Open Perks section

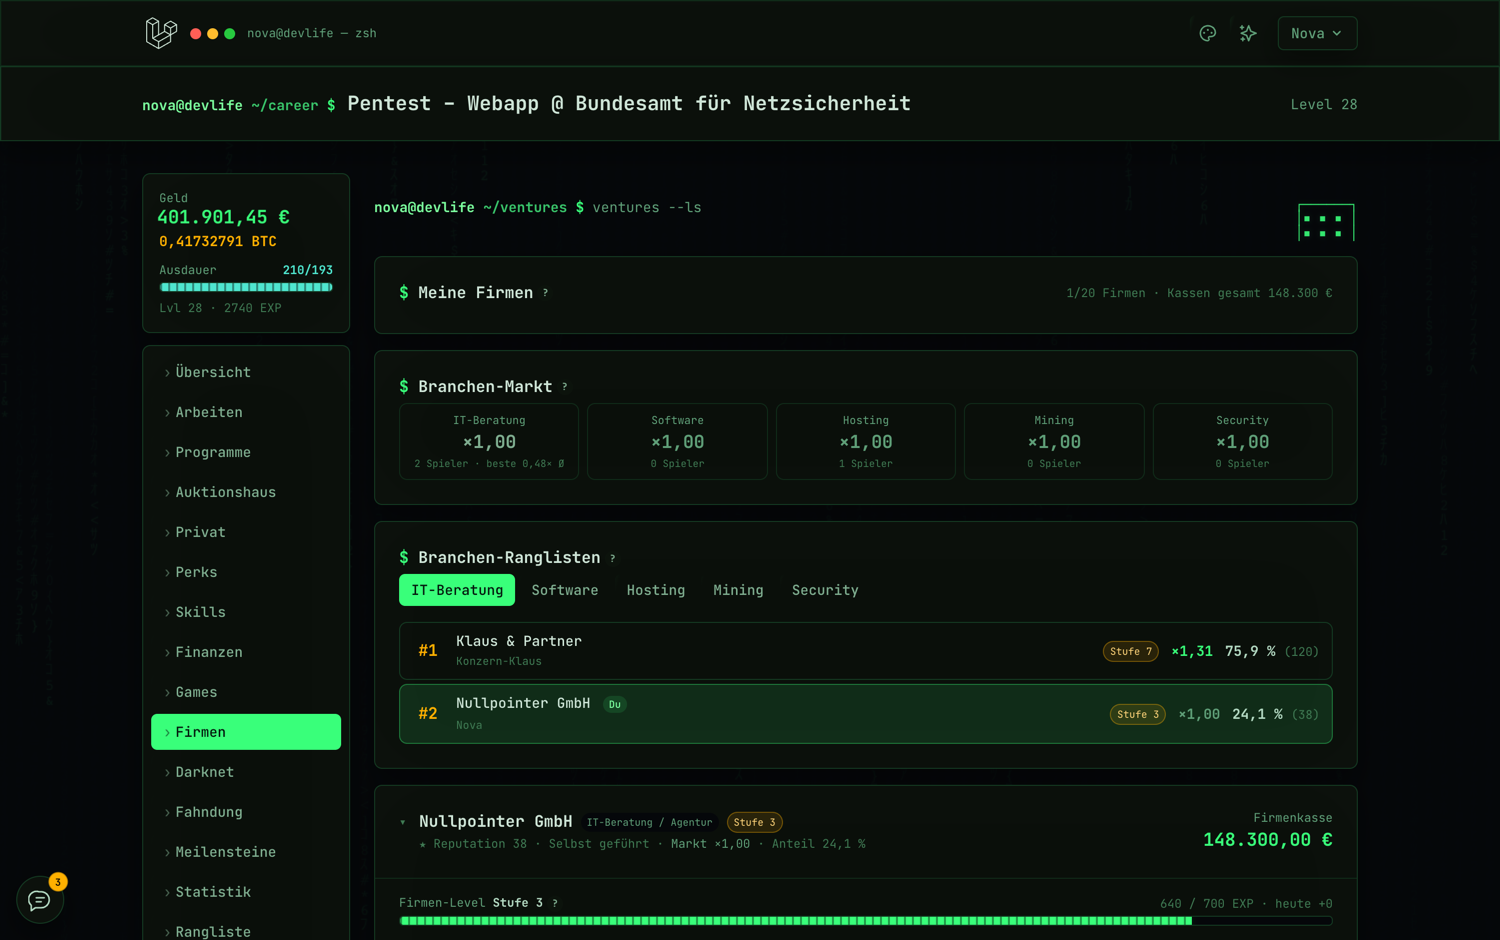(246, 572)
